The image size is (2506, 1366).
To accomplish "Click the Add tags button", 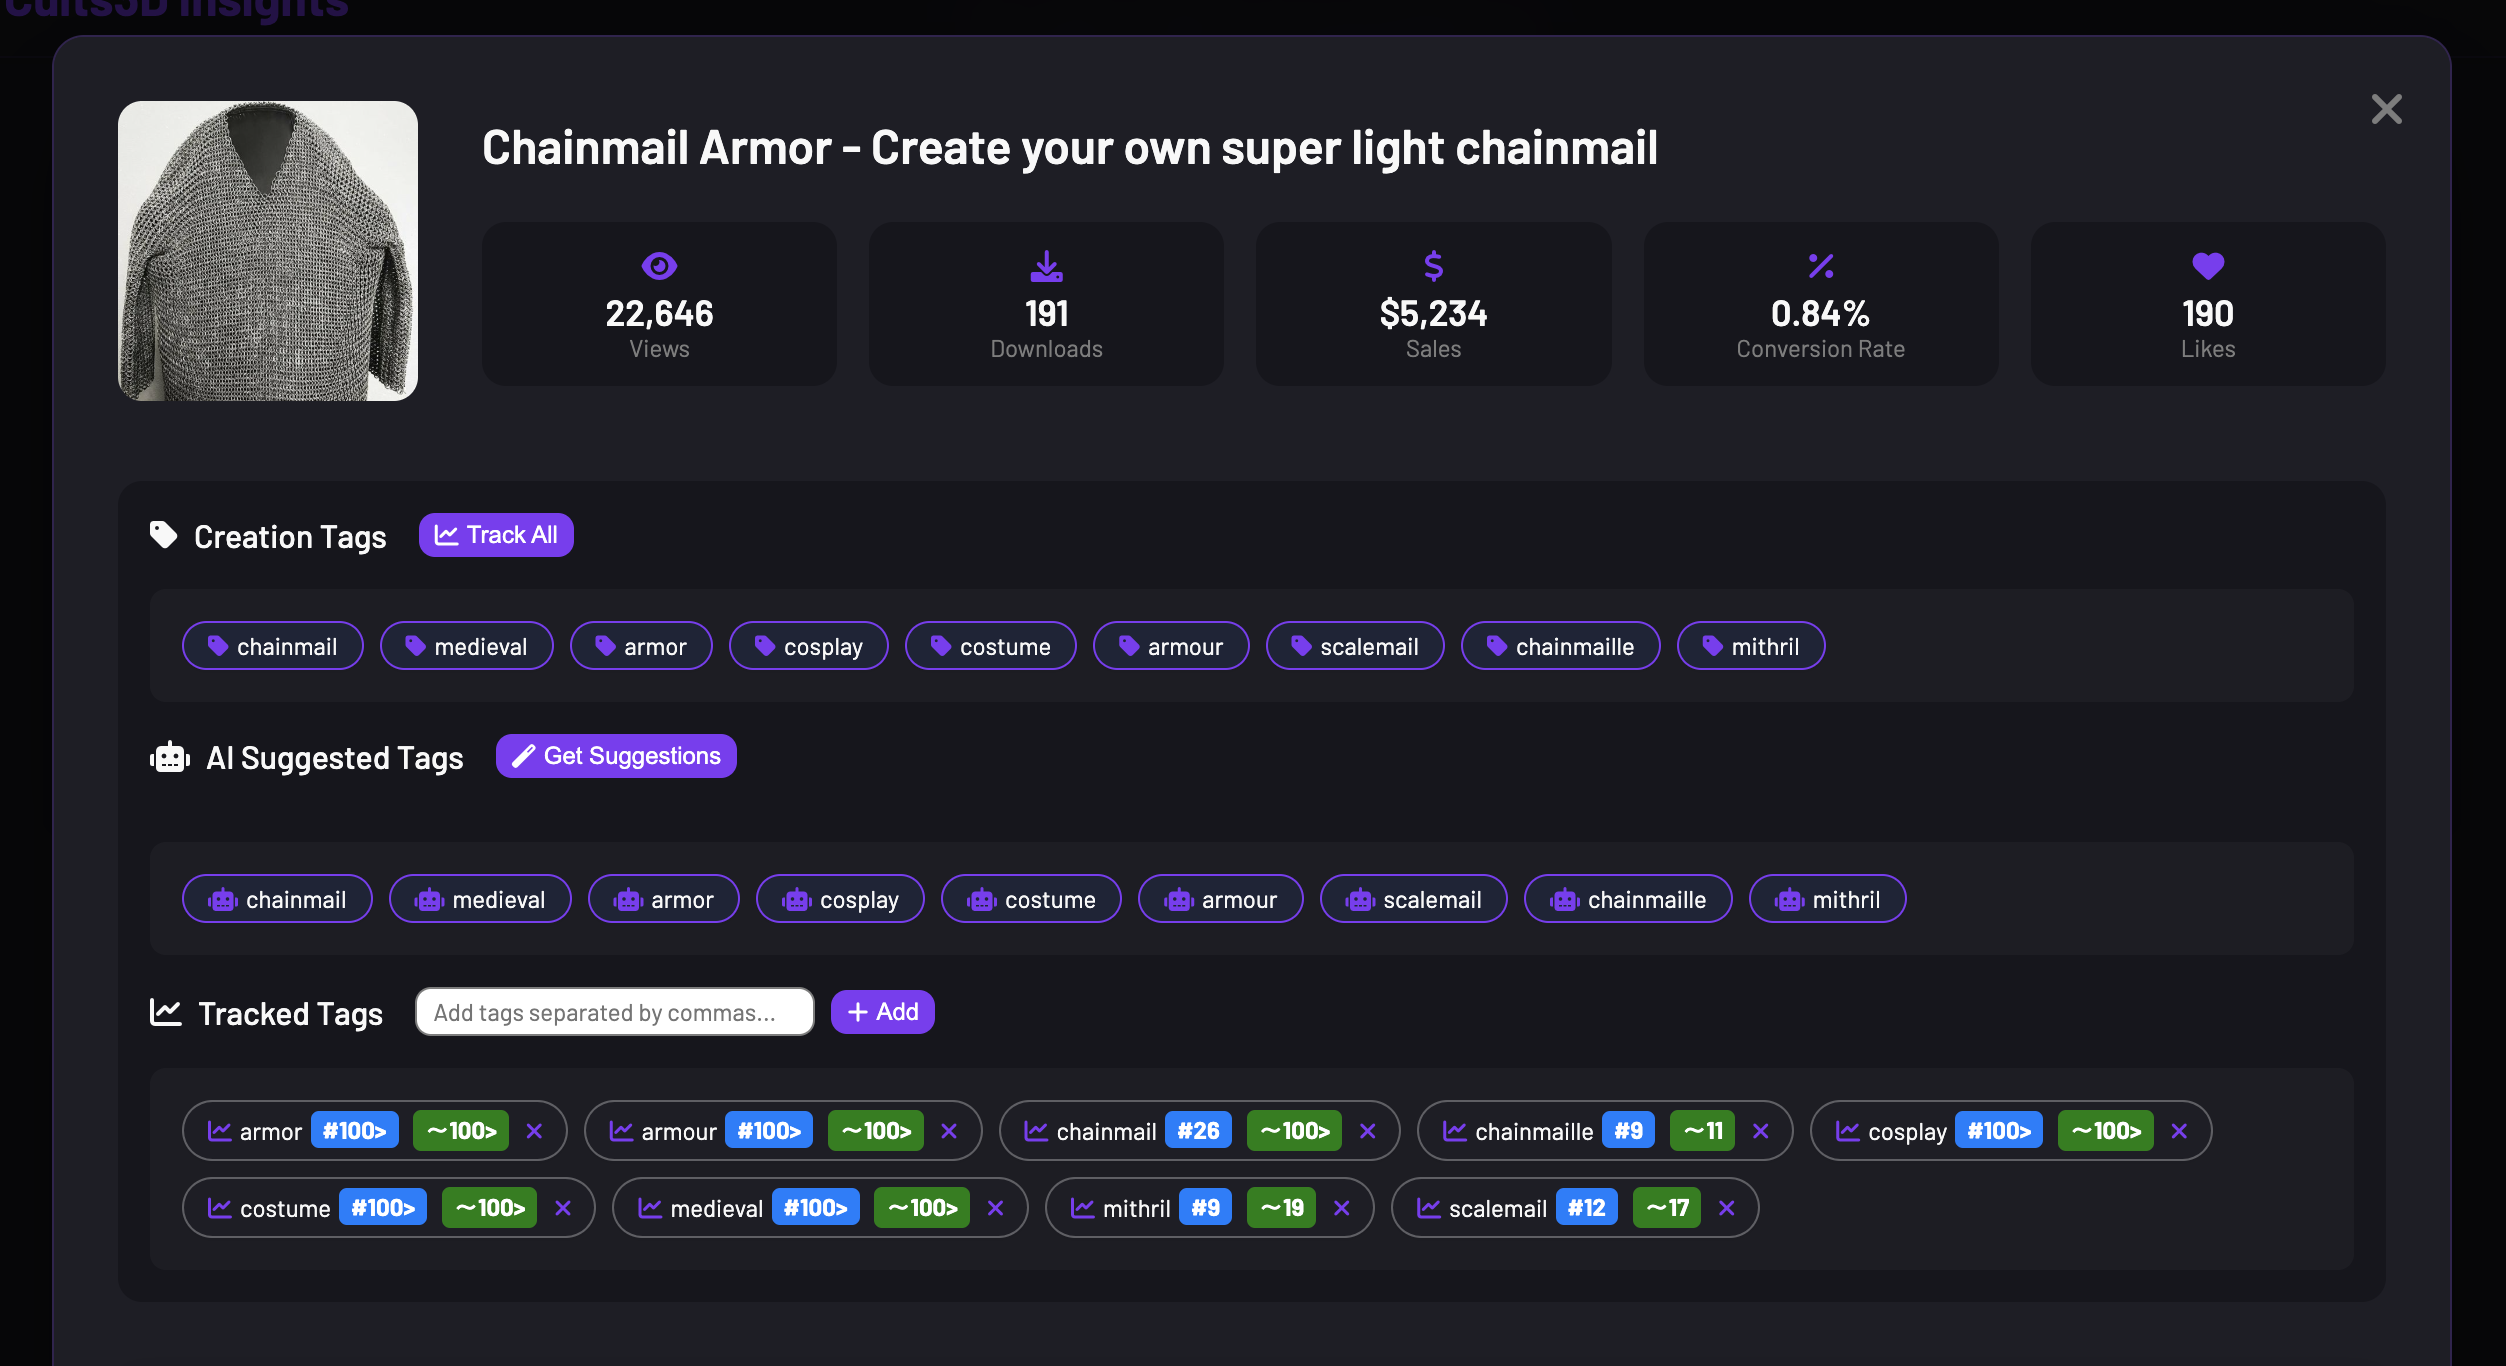I will pyautogui.click(x=882, y=1012).
